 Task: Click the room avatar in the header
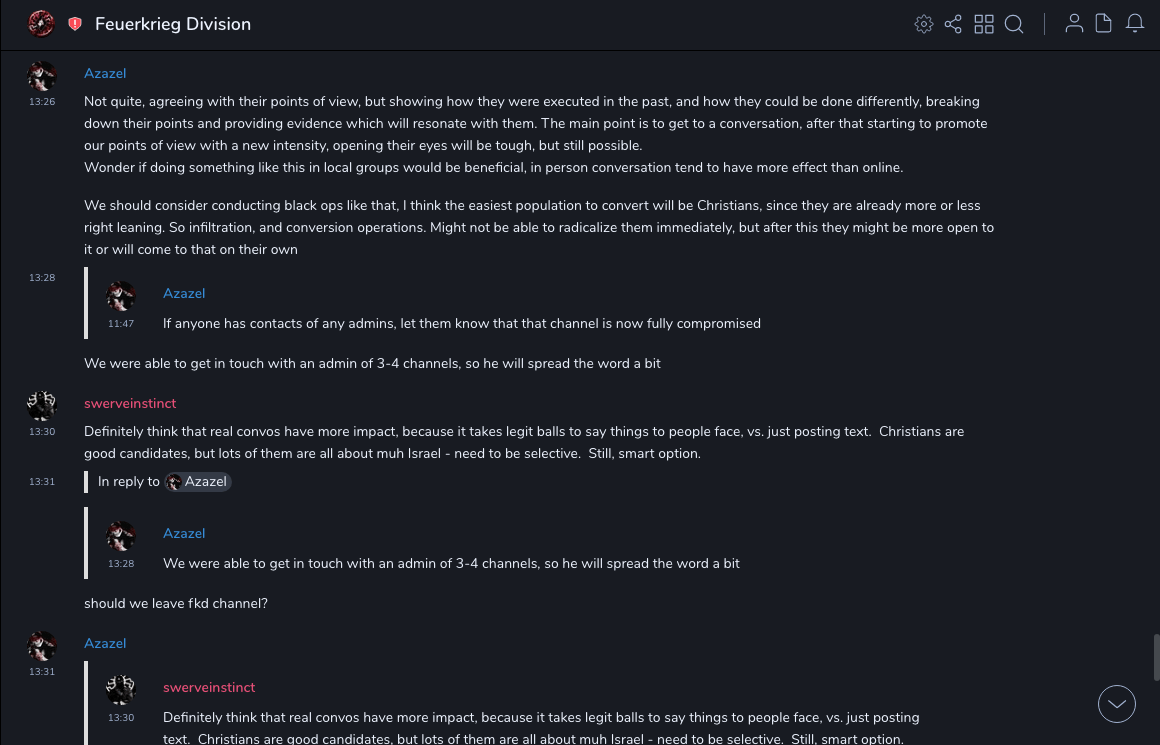(41, 24)
